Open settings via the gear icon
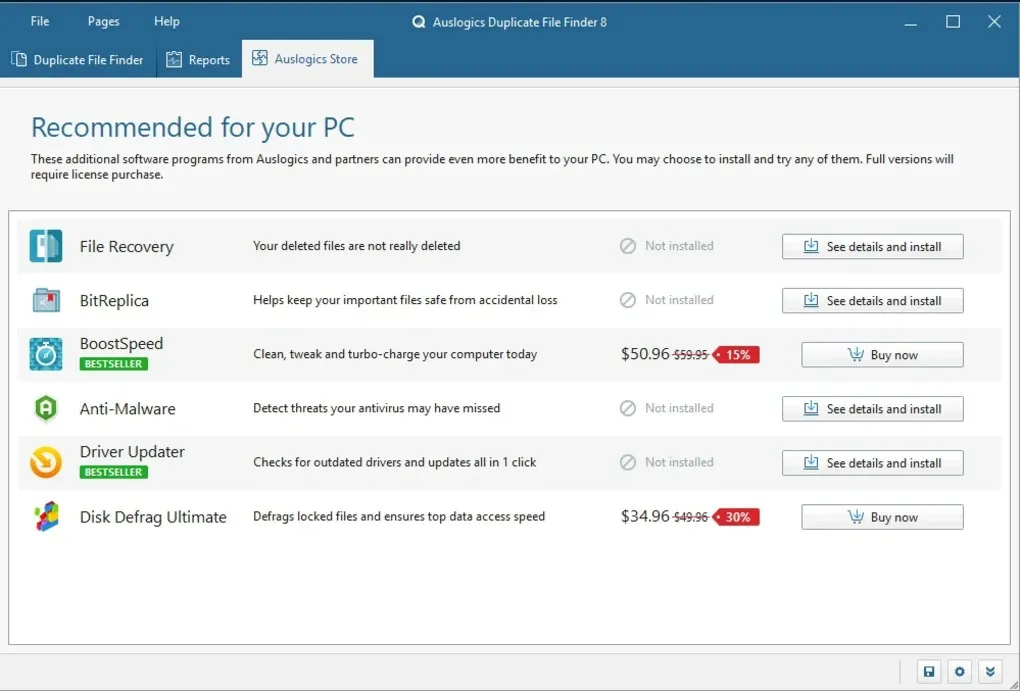1020x691 pixels. coord(960,672)
